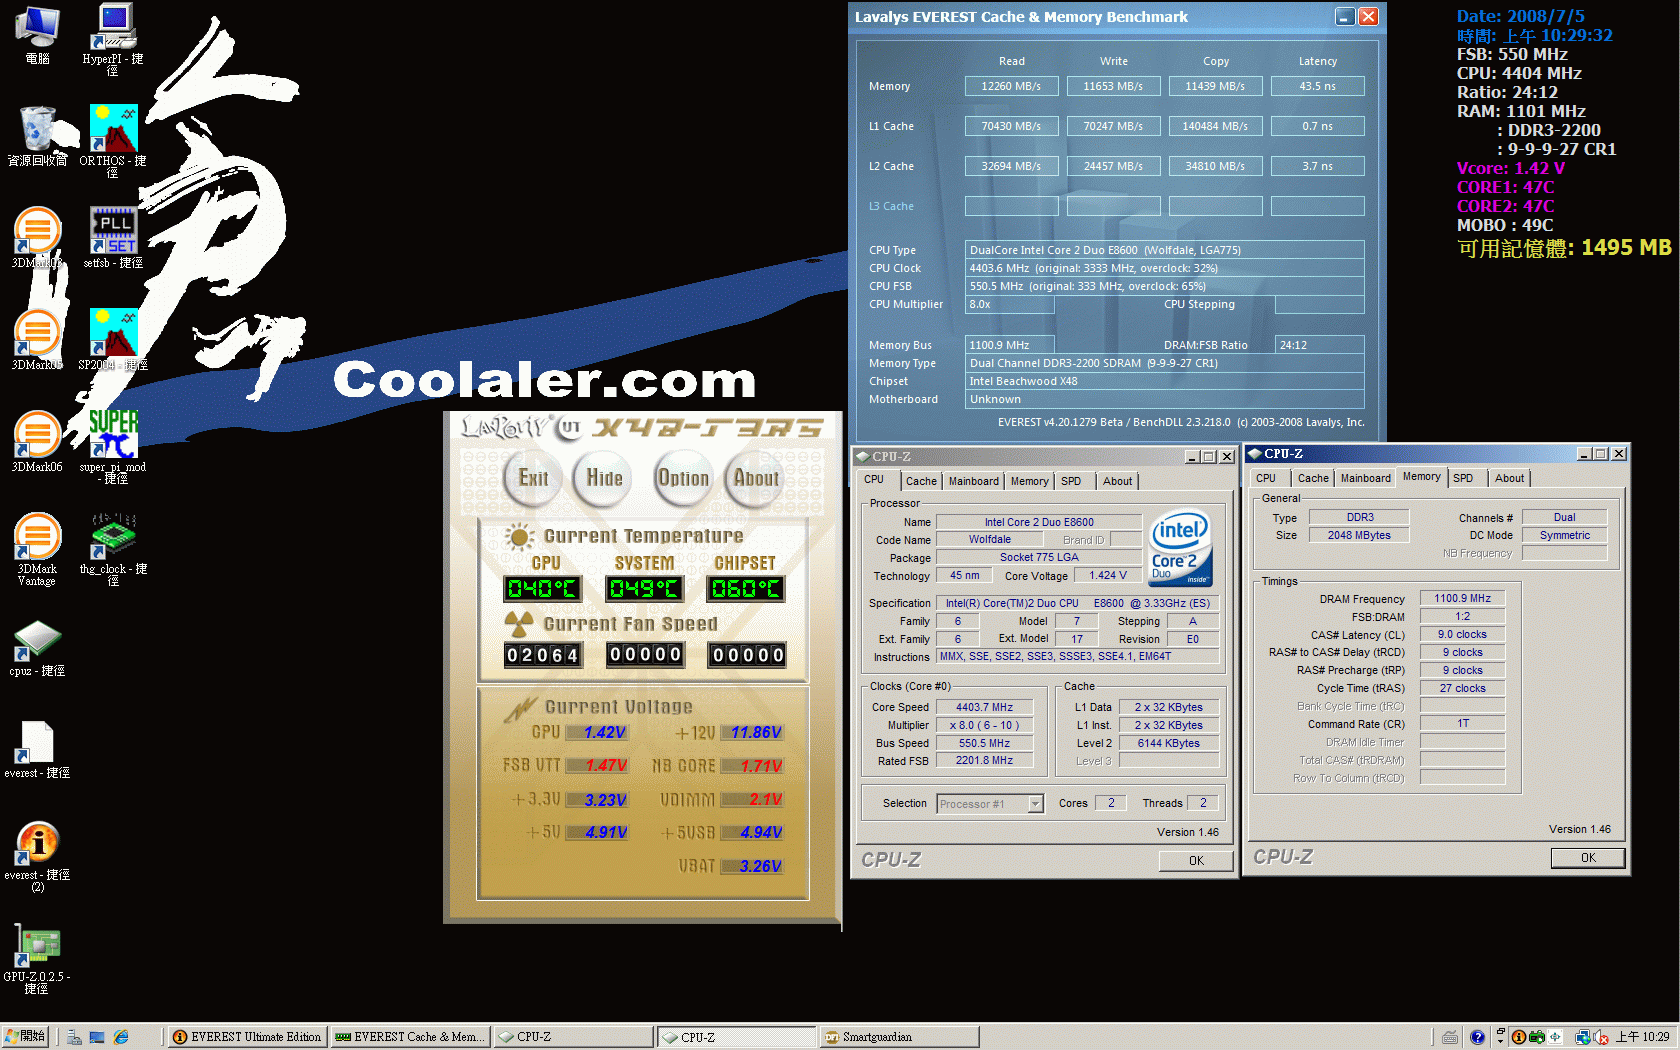Click the Smartguardian info icon in the system tray
Viewport: 1680px width, 1050px height.
[1519, 1037]
